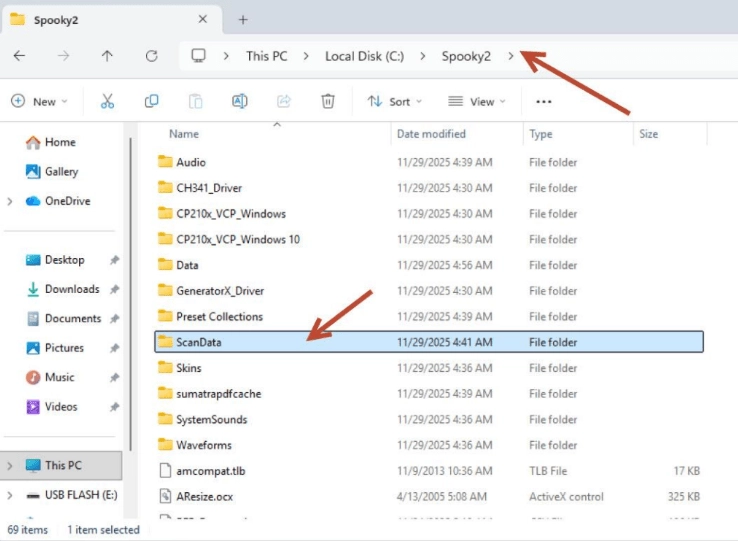Image resolution: width=738 pixels, height=541 pixels.
Task: Select Downloads in the navigation pane
Action: (x=71, y=289)
